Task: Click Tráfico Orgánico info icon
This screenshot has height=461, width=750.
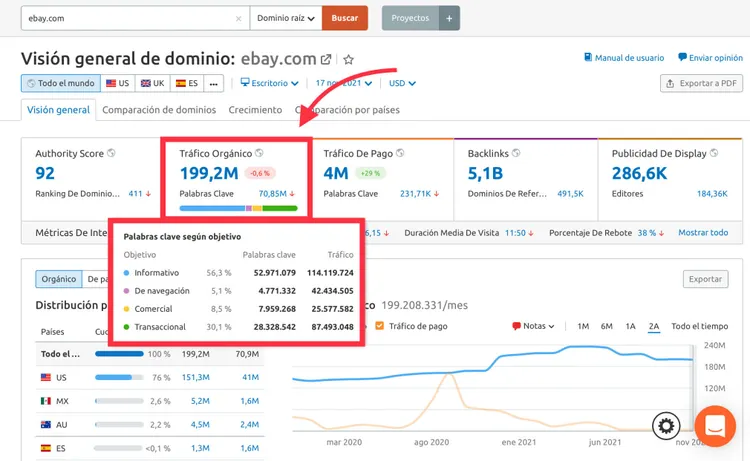Action: [x=259, y=153]
